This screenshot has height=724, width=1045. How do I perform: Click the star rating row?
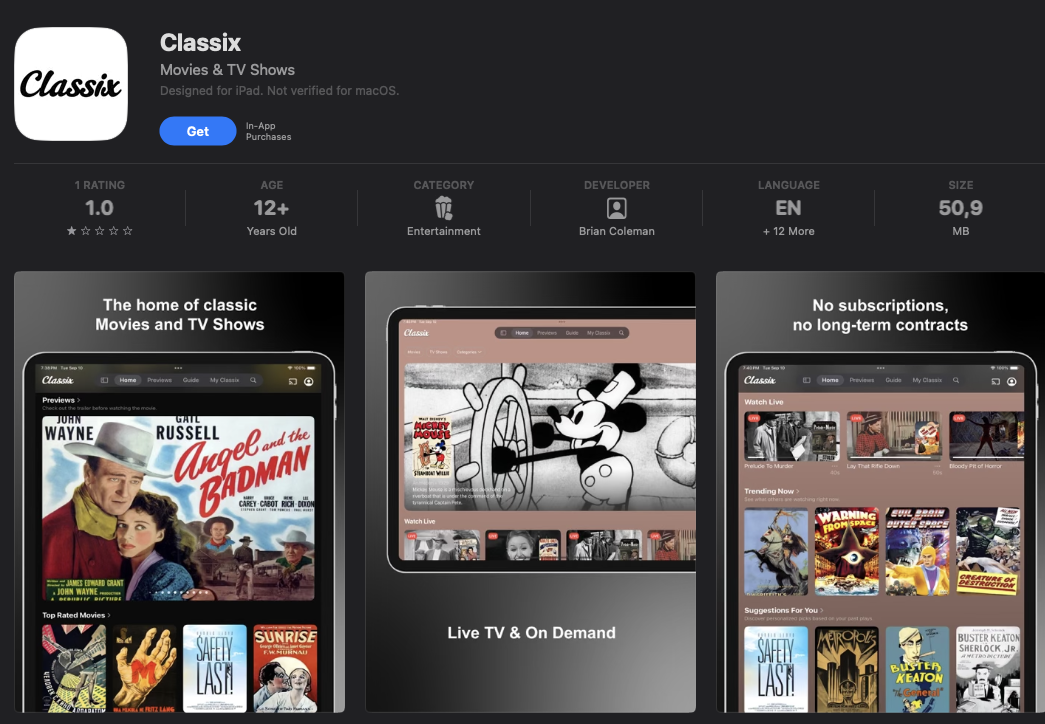point(99,231)
